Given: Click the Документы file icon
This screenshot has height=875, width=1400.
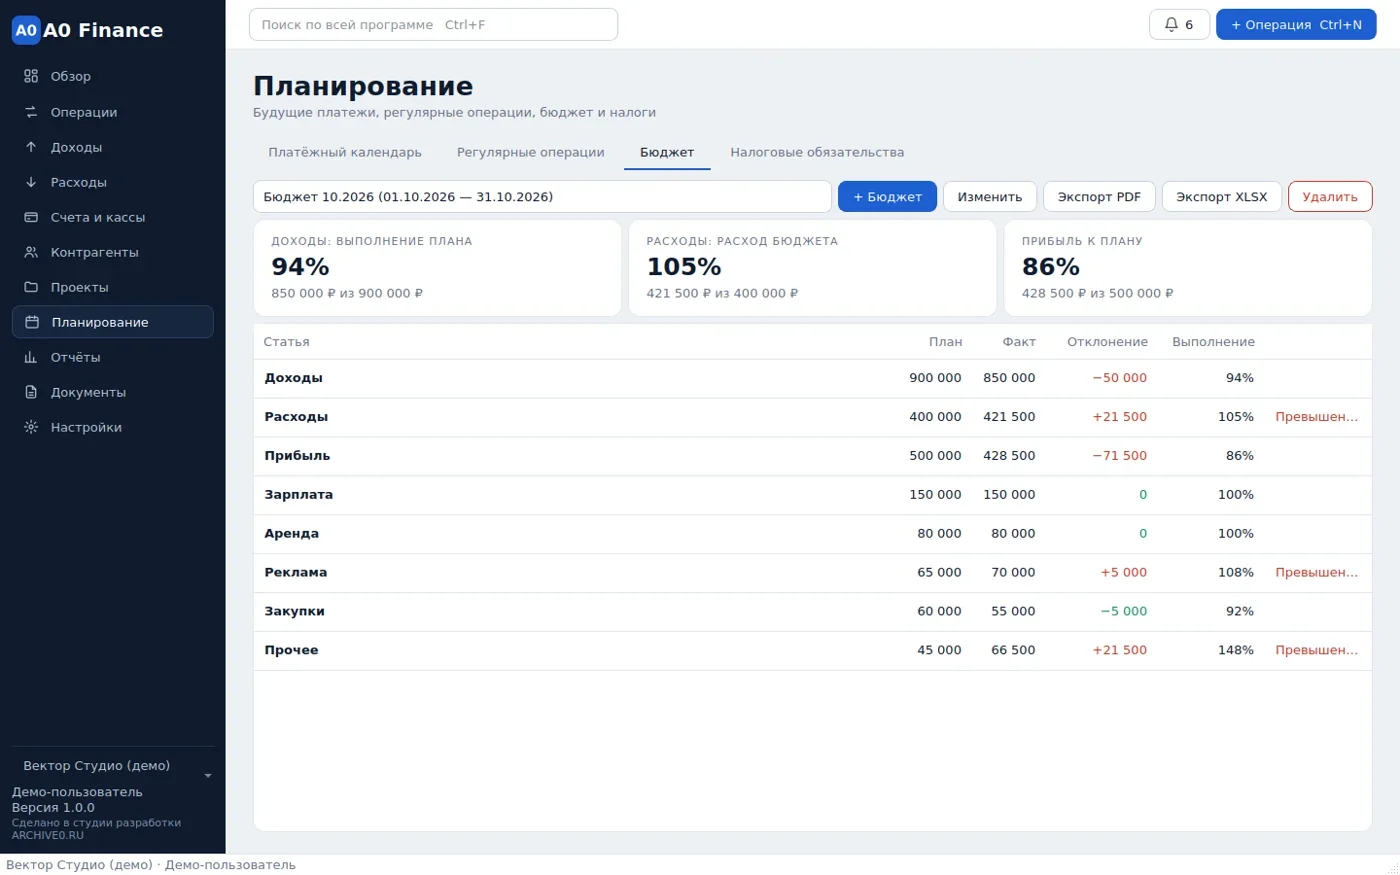Looking at the screenshot, I should click(x=31, y=392).
